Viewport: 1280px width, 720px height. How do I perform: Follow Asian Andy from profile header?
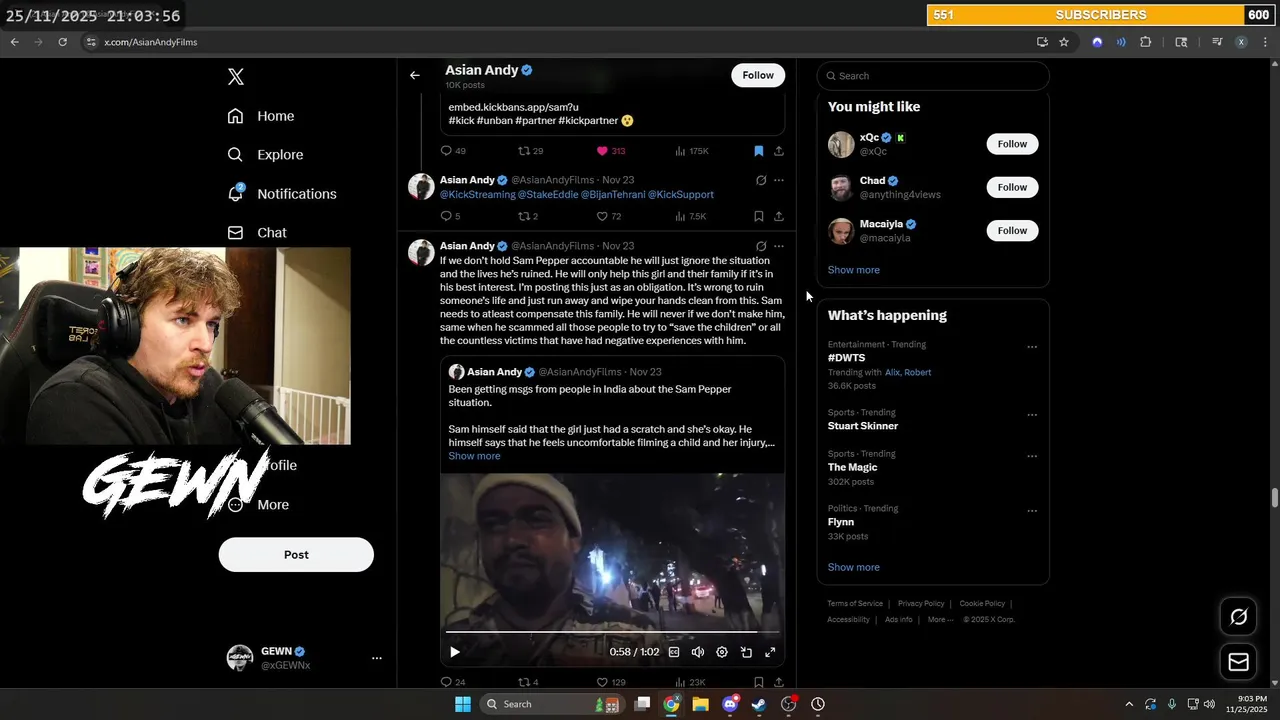coord(758,75)
